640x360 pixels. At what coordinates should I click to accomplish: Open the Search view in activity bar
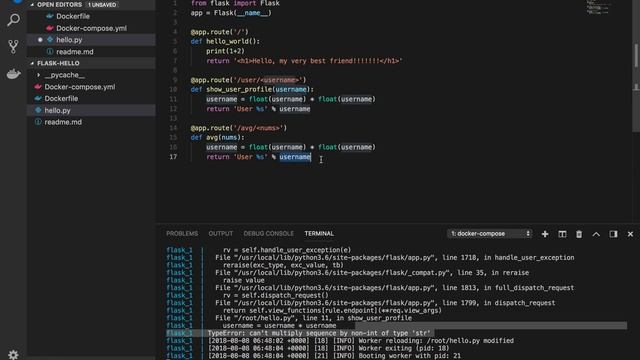click(x=13, y=20)
